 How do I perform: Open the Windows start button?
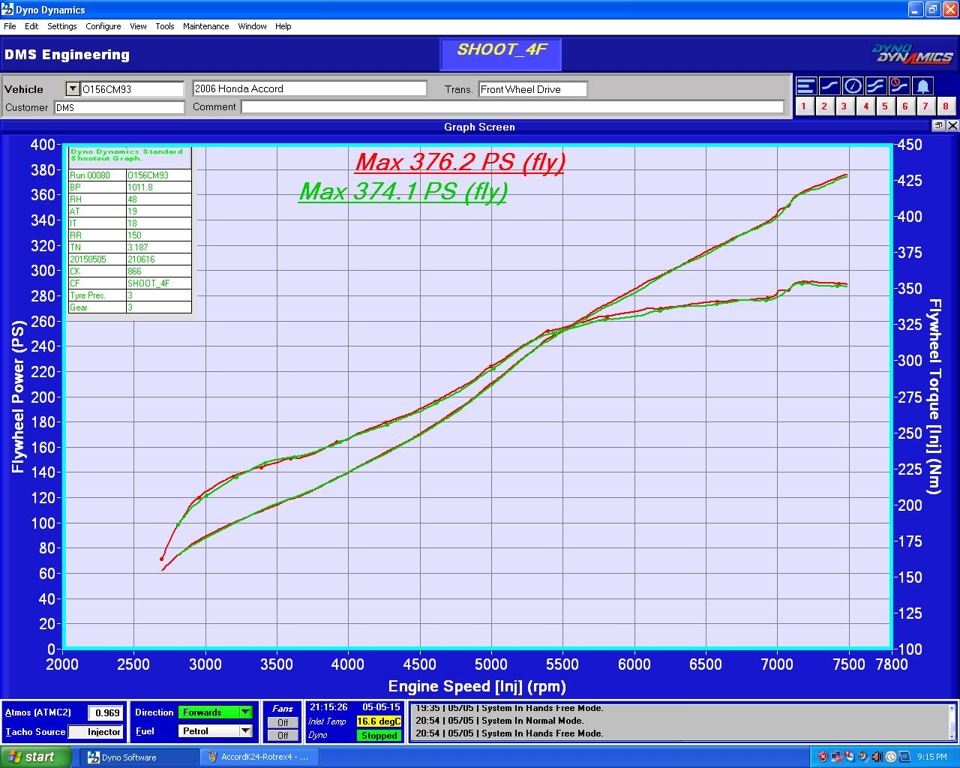[35, 757]
